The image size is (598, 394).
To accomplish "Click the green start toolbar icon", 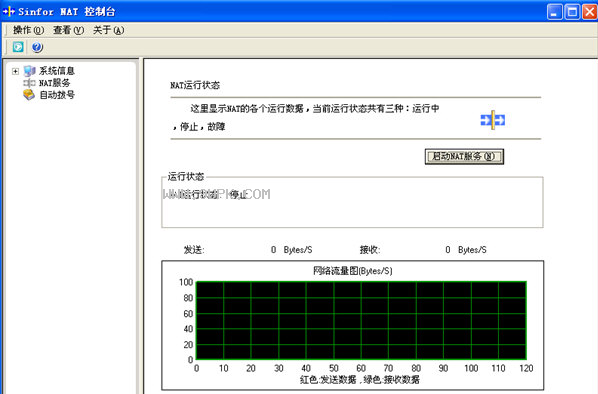I will pyautogui.click(x=18, y=47).
